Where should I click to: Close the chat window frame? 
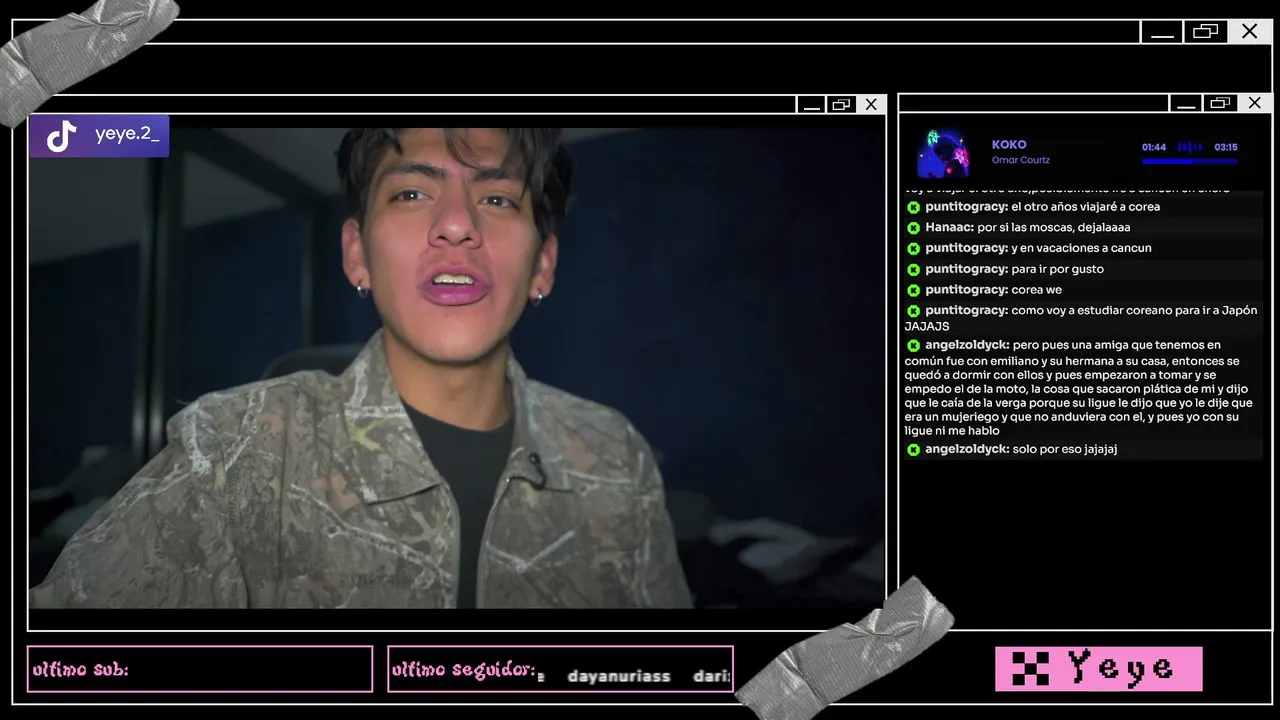[1255, 103]
